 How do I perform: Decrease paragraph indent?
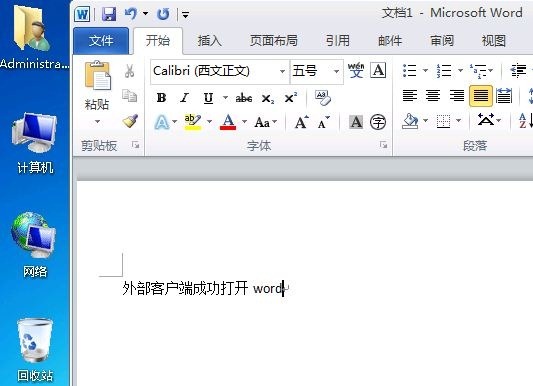pos(518,71)
